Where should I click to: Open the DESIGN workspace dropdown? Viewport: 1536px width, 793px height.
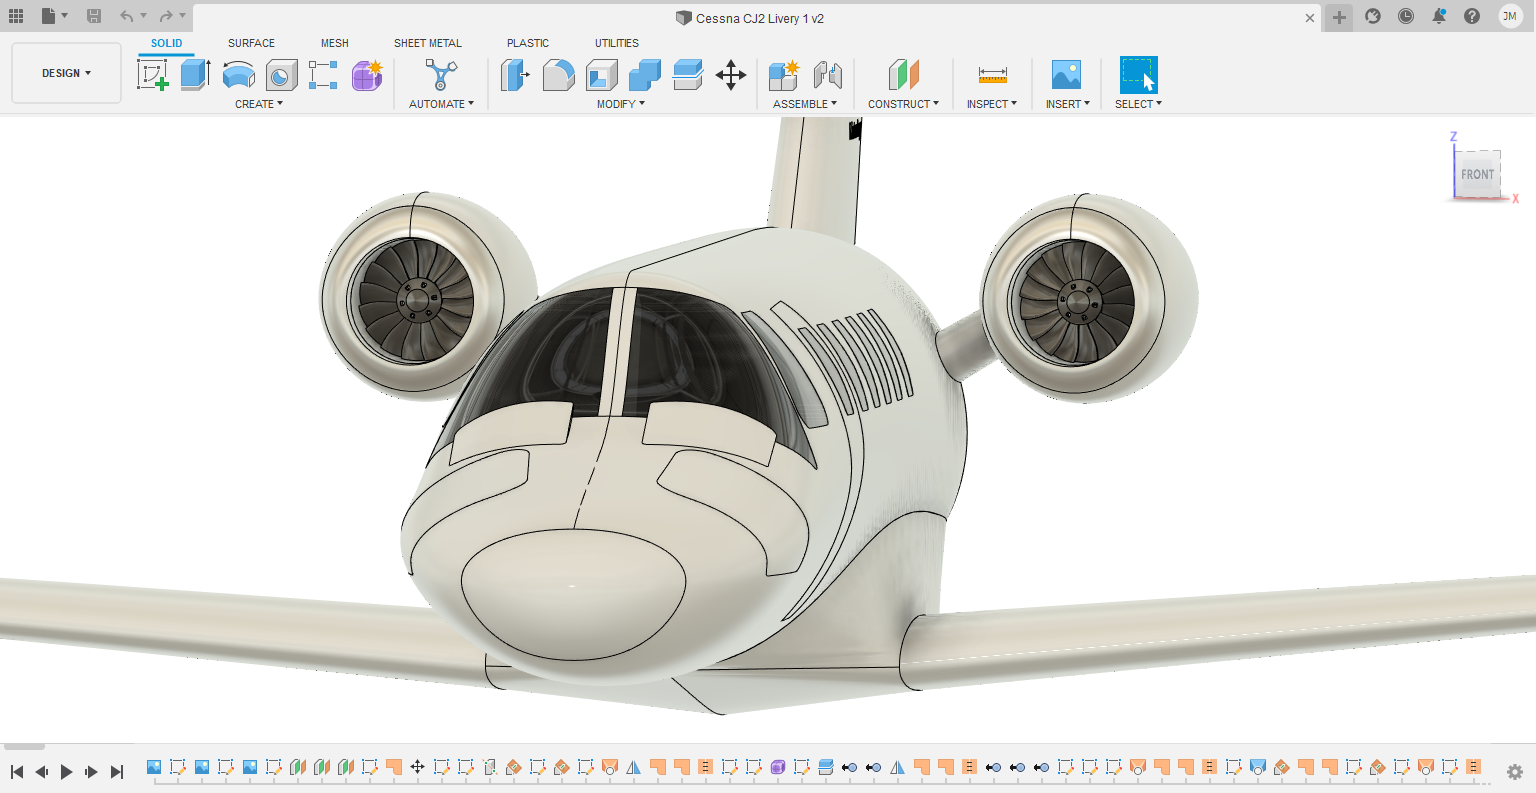coord(66,73)
